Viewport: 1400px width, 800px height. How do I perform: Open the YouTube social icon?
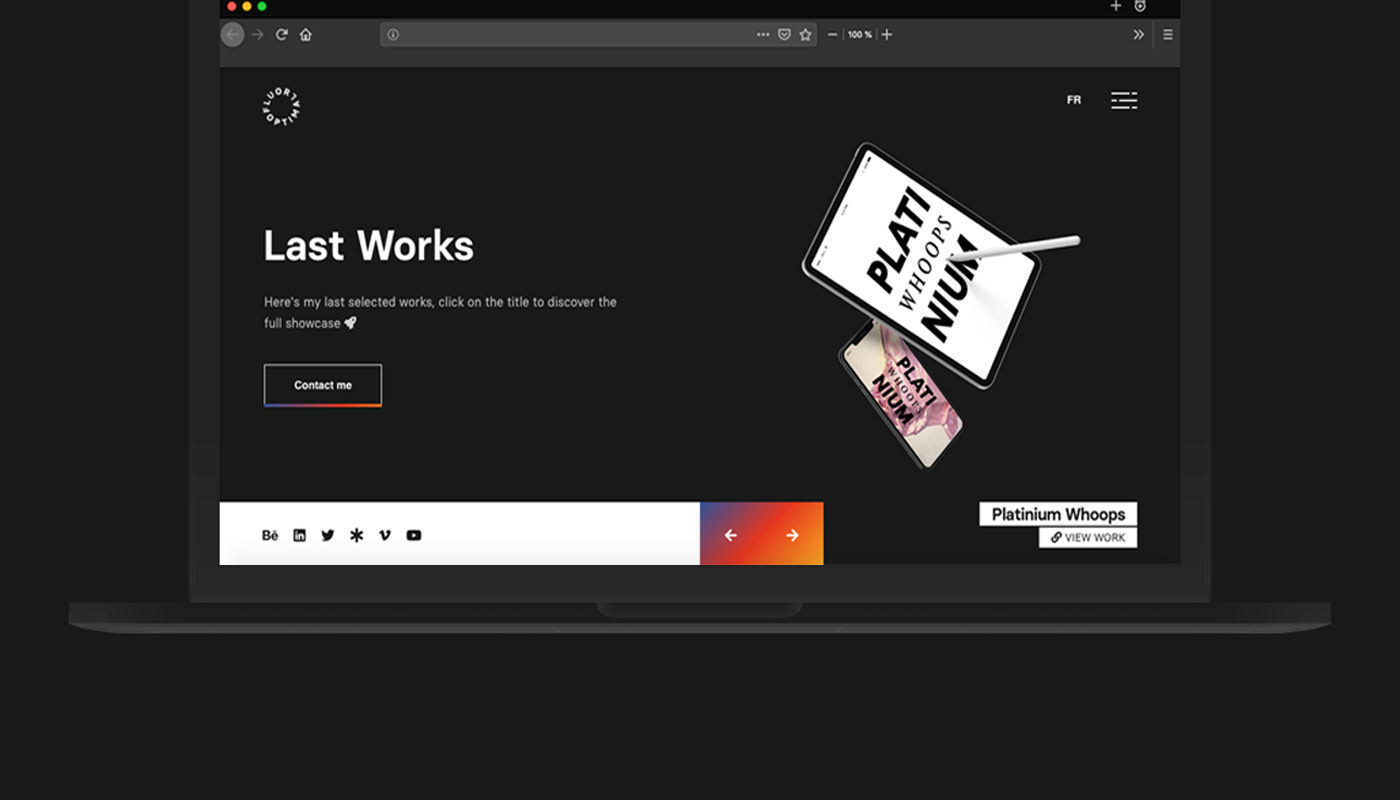(414, 535)
